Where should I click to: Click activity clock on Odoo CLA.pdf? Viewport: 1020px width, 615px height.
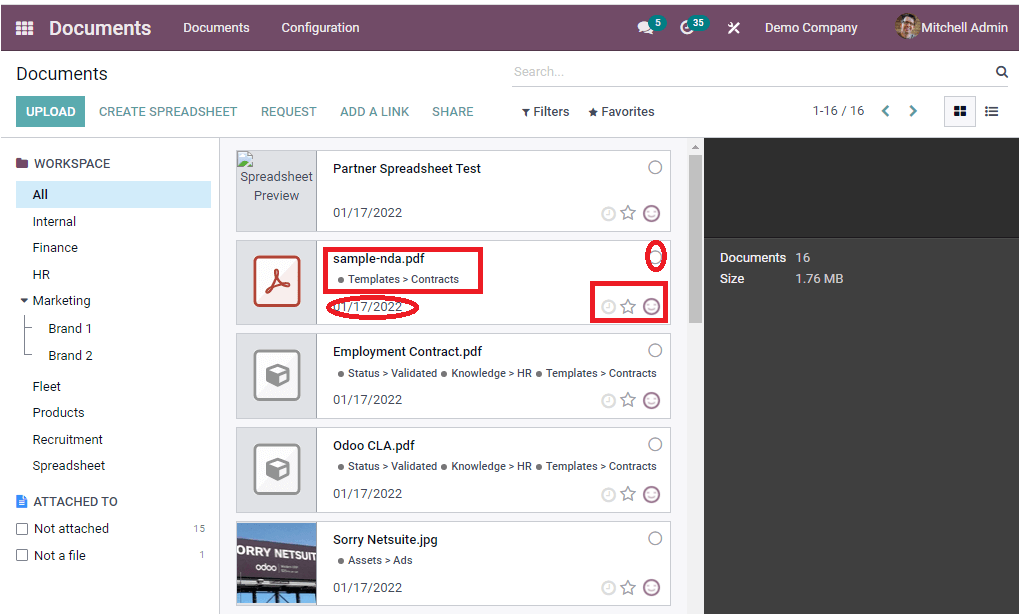608,495
